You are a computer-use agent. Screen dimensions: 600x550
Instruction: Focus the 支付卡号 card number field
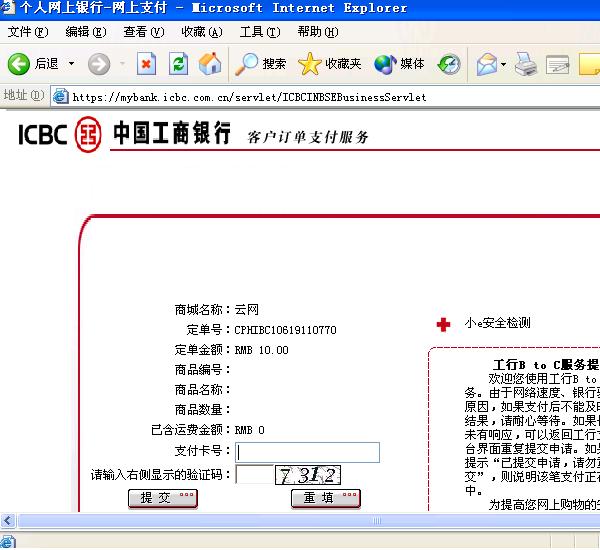tap(307, 452)
